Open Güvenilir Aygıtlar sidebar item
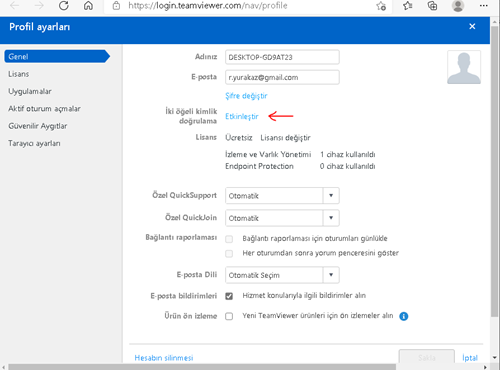This screenshot has width=500, height=370. 38,126
